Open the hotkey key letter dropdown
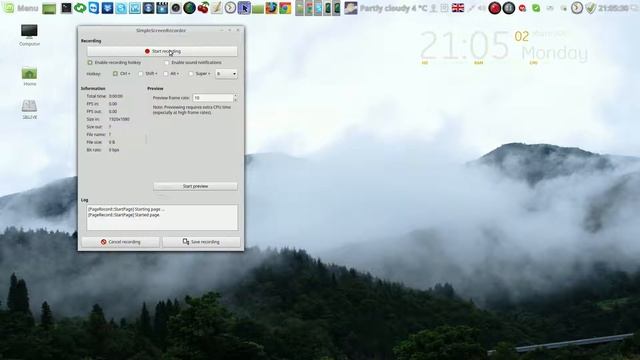Image resolution: width=640 pixels, height=360 pixels. (226, 74)
